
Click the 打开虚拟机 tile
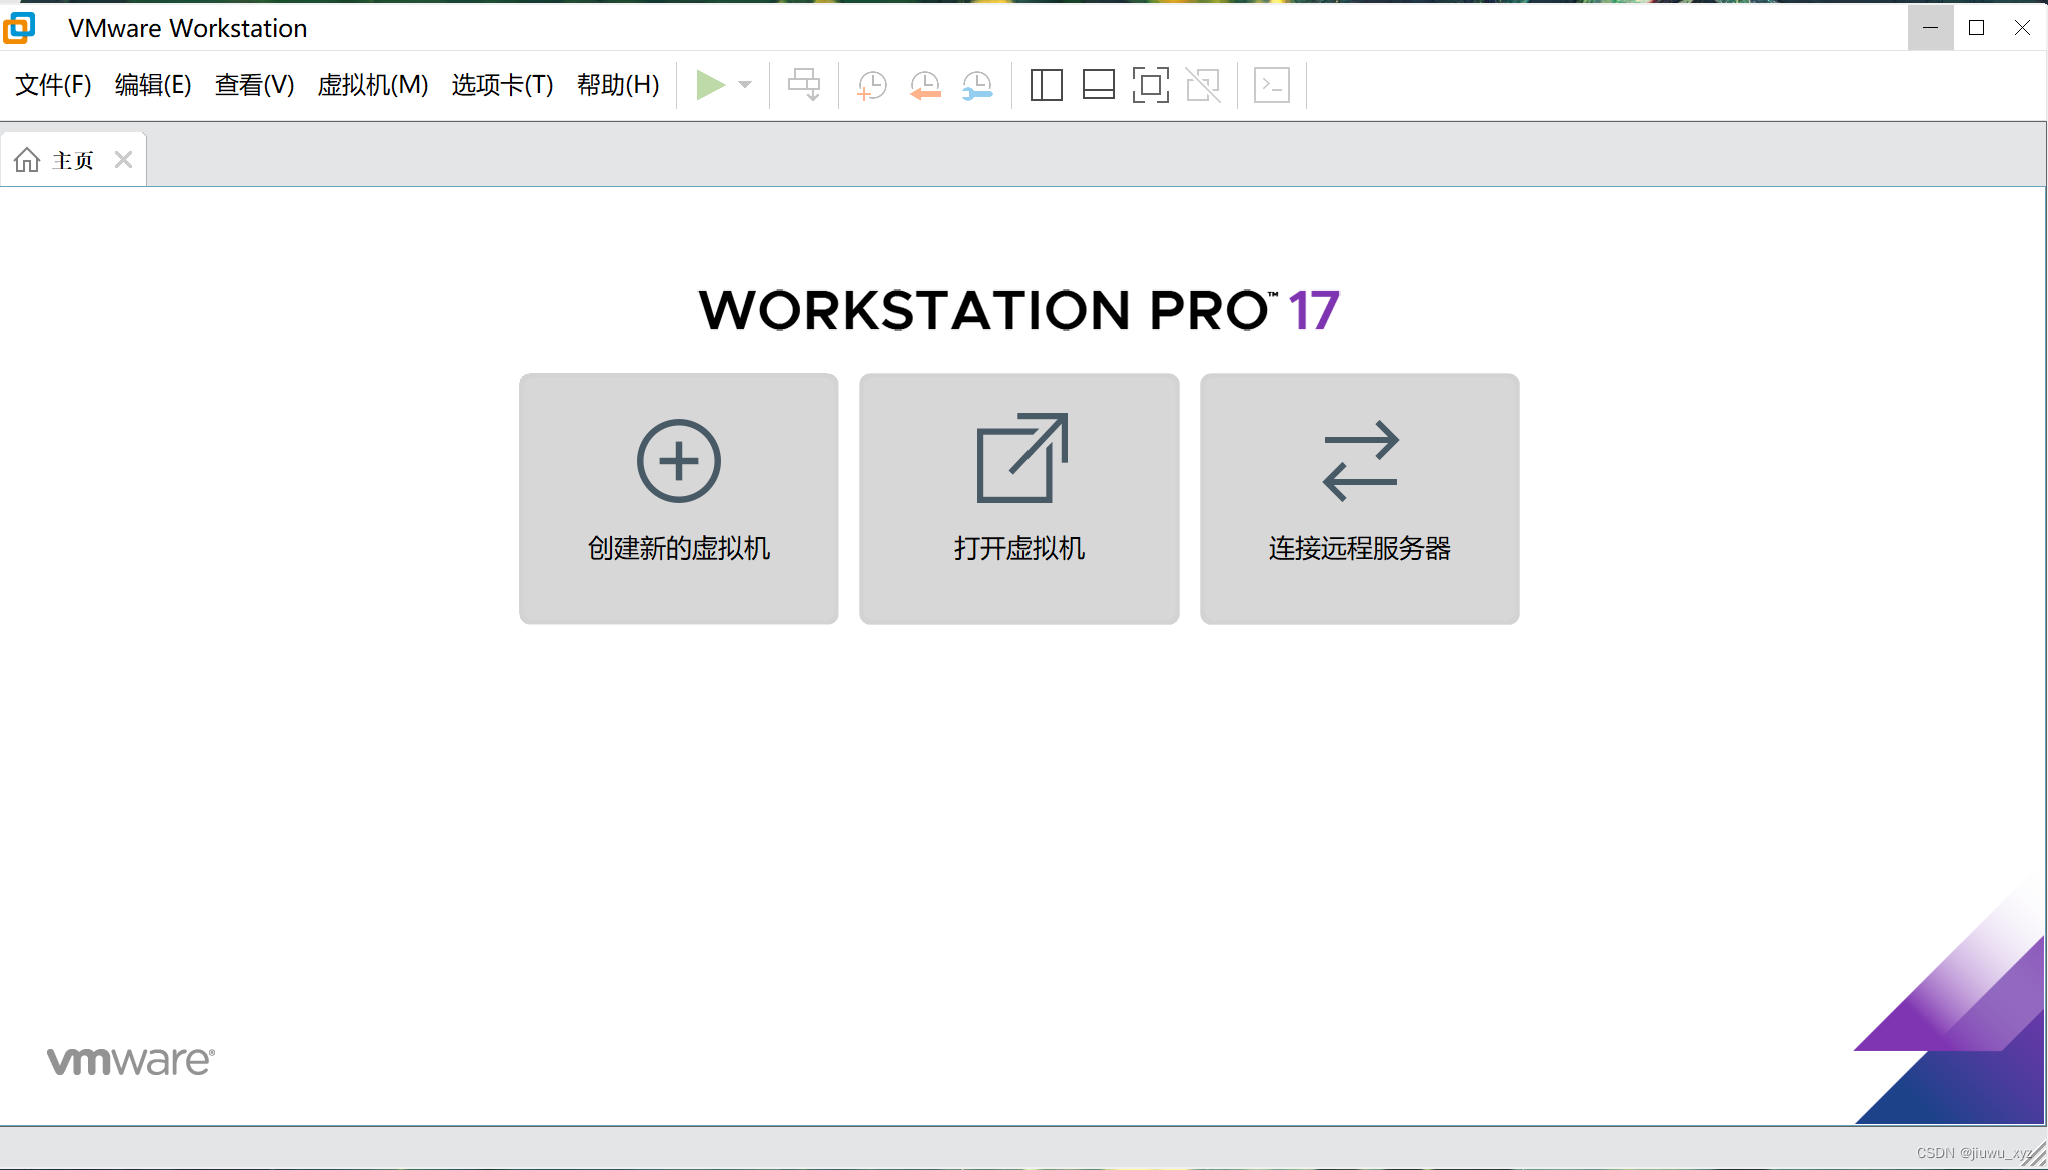(1019, 499)
